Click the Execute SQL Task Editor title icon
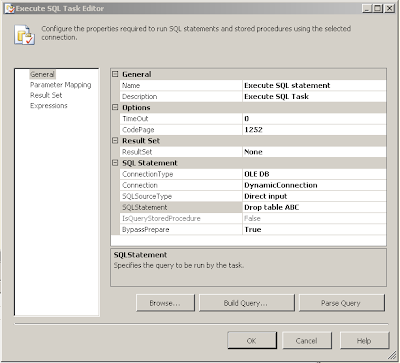The width and height of the screenshot is (400, 363). click(x=10, y=8)
